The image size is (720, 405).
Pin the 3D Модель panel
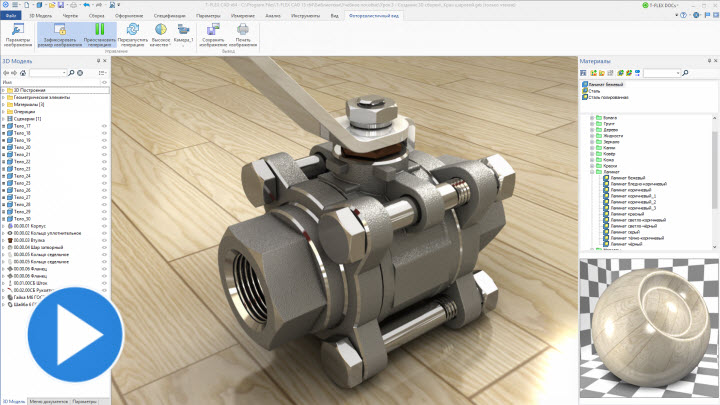click(x=98, y=61)
